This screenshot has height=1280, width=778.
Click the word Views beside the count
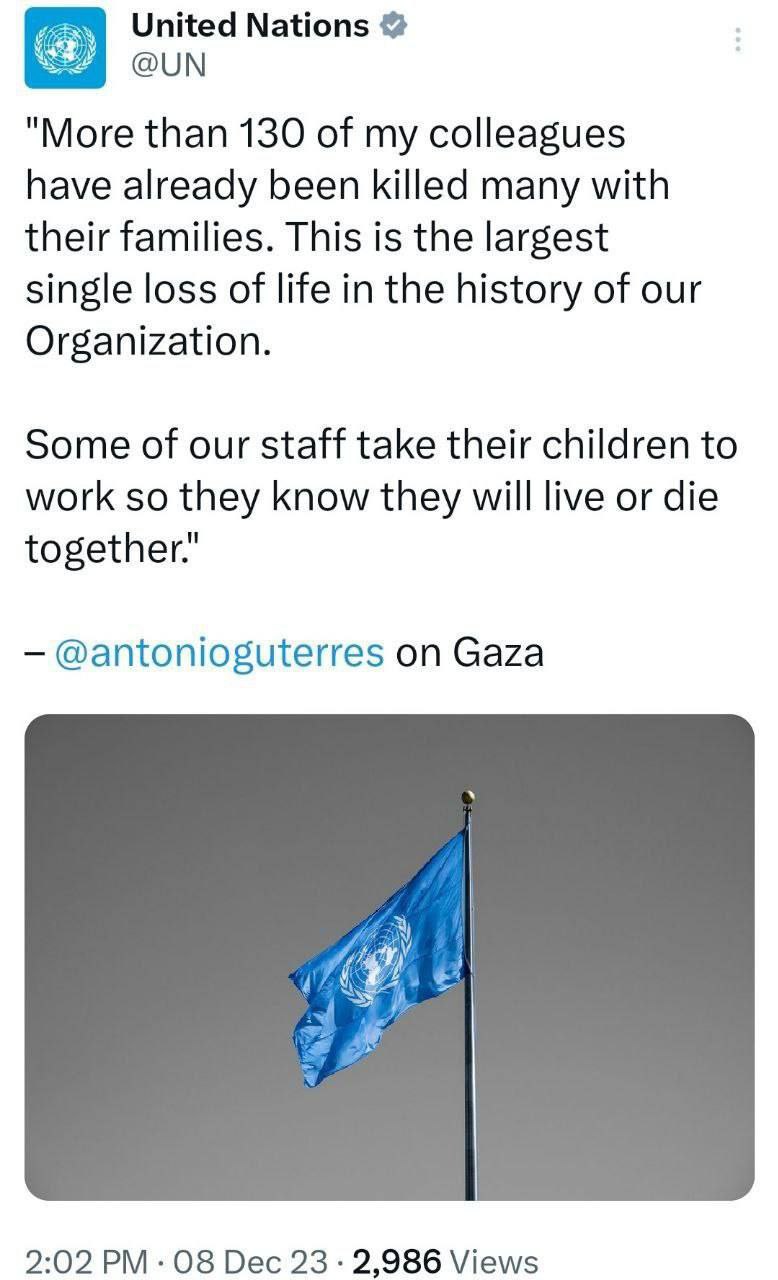[x=495, y=1262]
